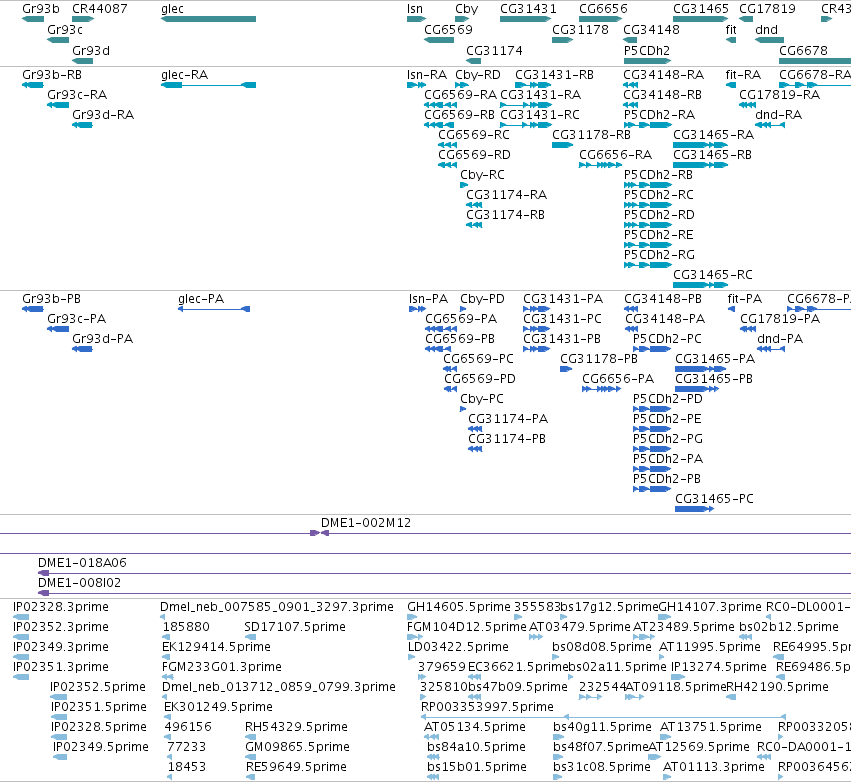
Task: Click the "Gr93b-PB" protein label
Action: pyautogui.click(x=52, y=298)
